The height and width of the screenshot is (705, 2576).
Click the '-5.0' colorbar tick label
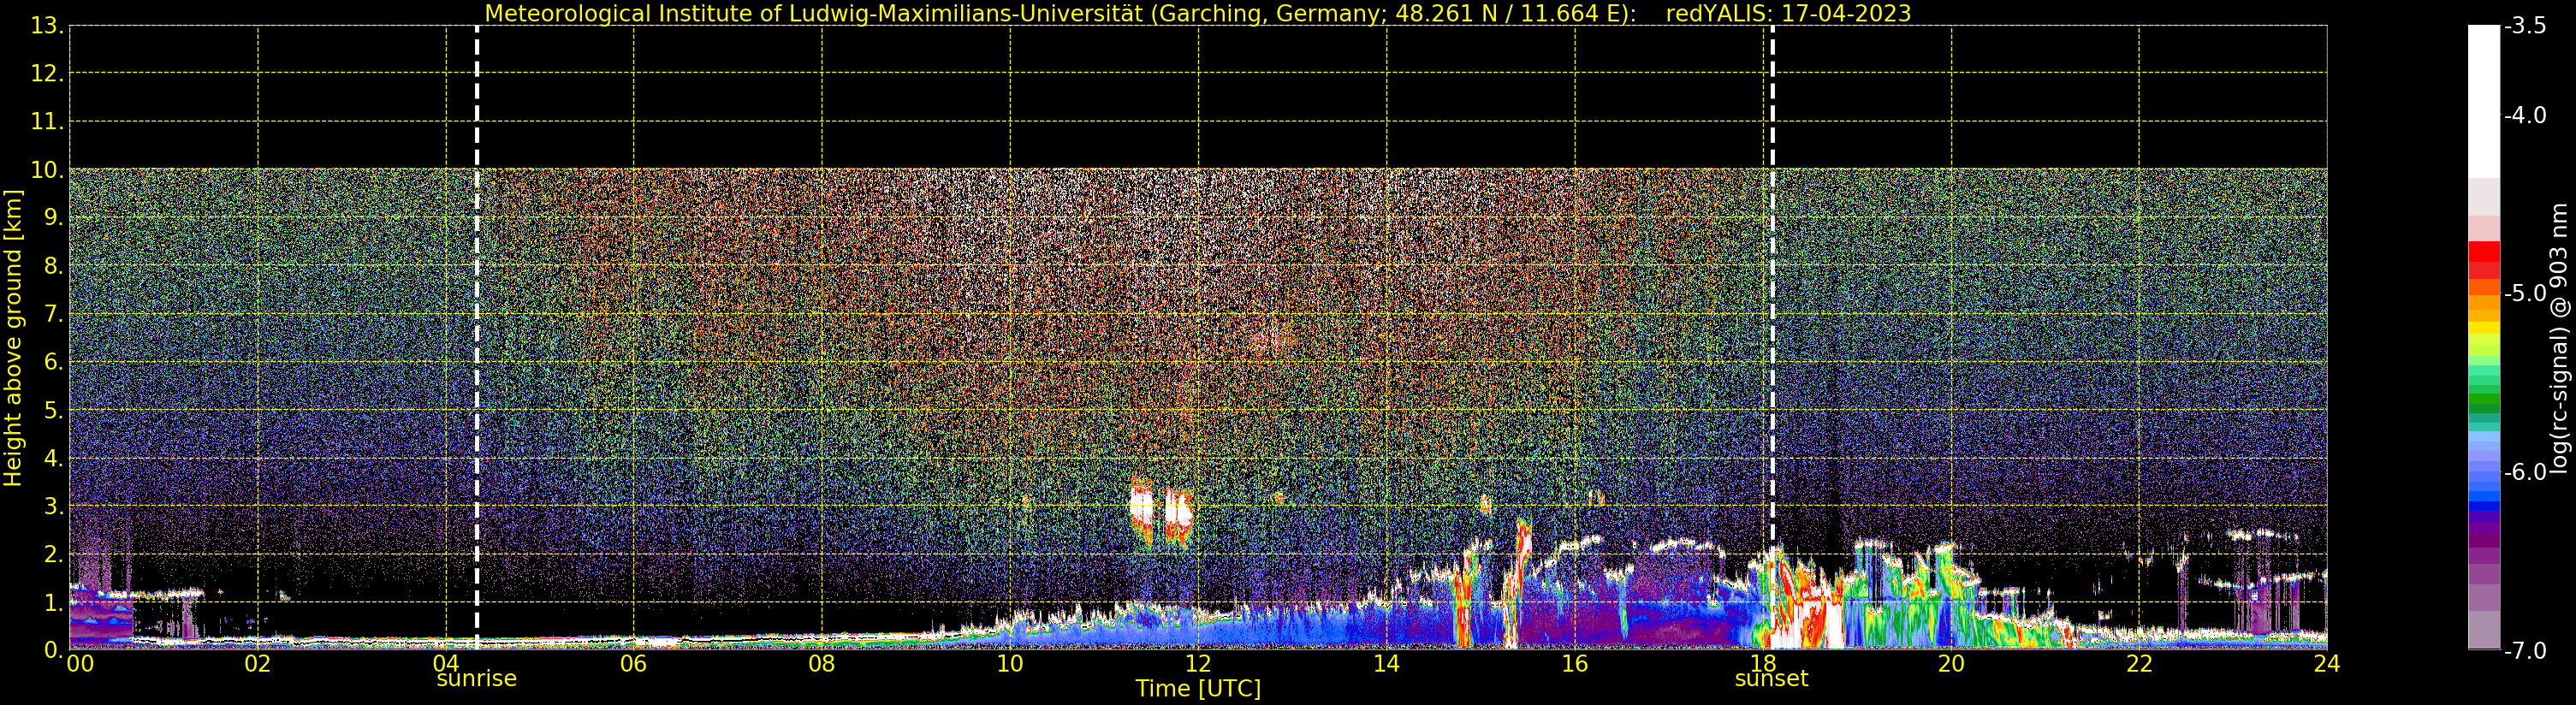tap(2525, 293)
